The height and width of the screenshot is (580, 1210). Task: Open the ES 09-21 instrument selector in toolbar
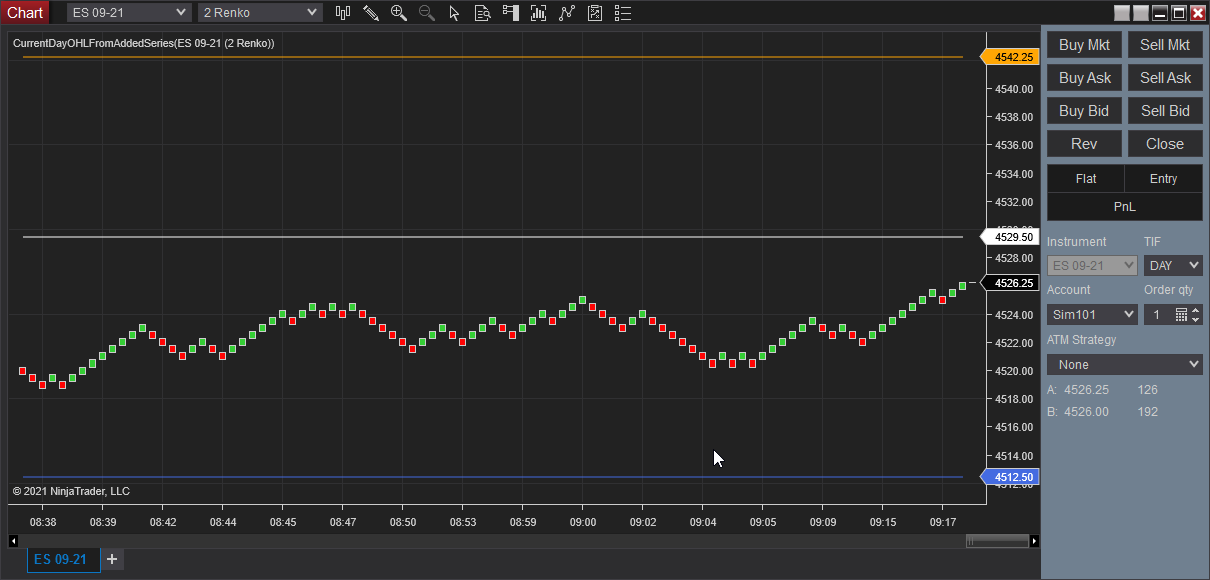(129, 13)
